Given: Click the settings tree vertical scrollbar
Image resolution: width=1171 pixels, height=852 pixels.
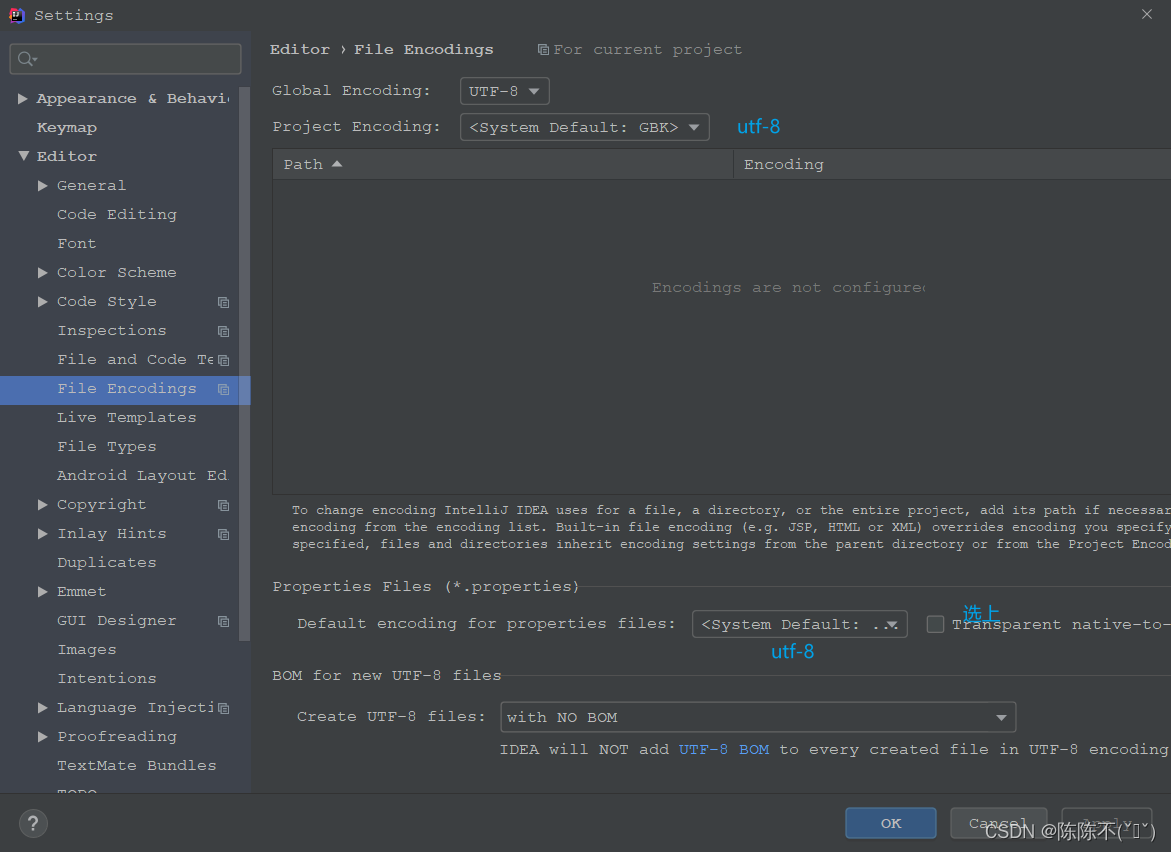Looking at the screenshot, I should click(244, 364).
